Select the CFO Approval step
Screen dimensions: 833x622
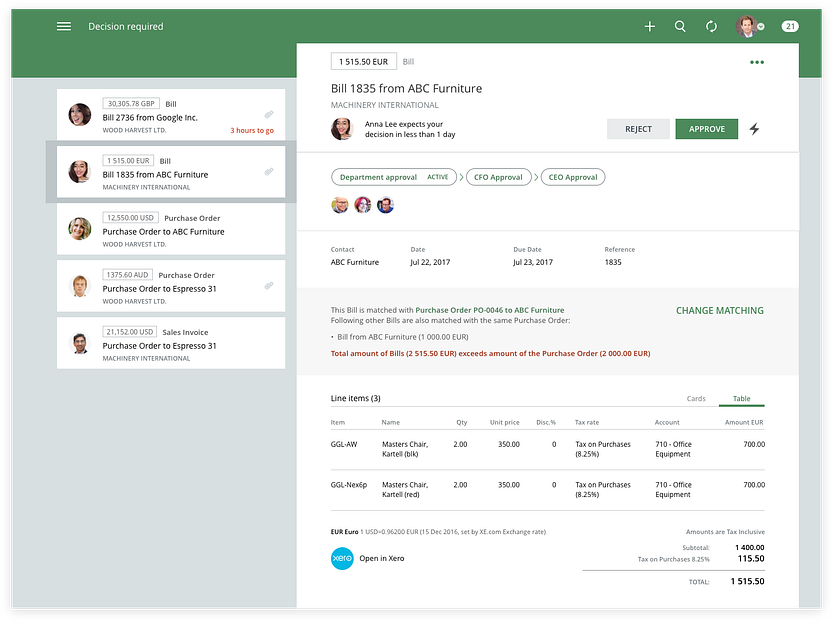[x=498, y=177]
